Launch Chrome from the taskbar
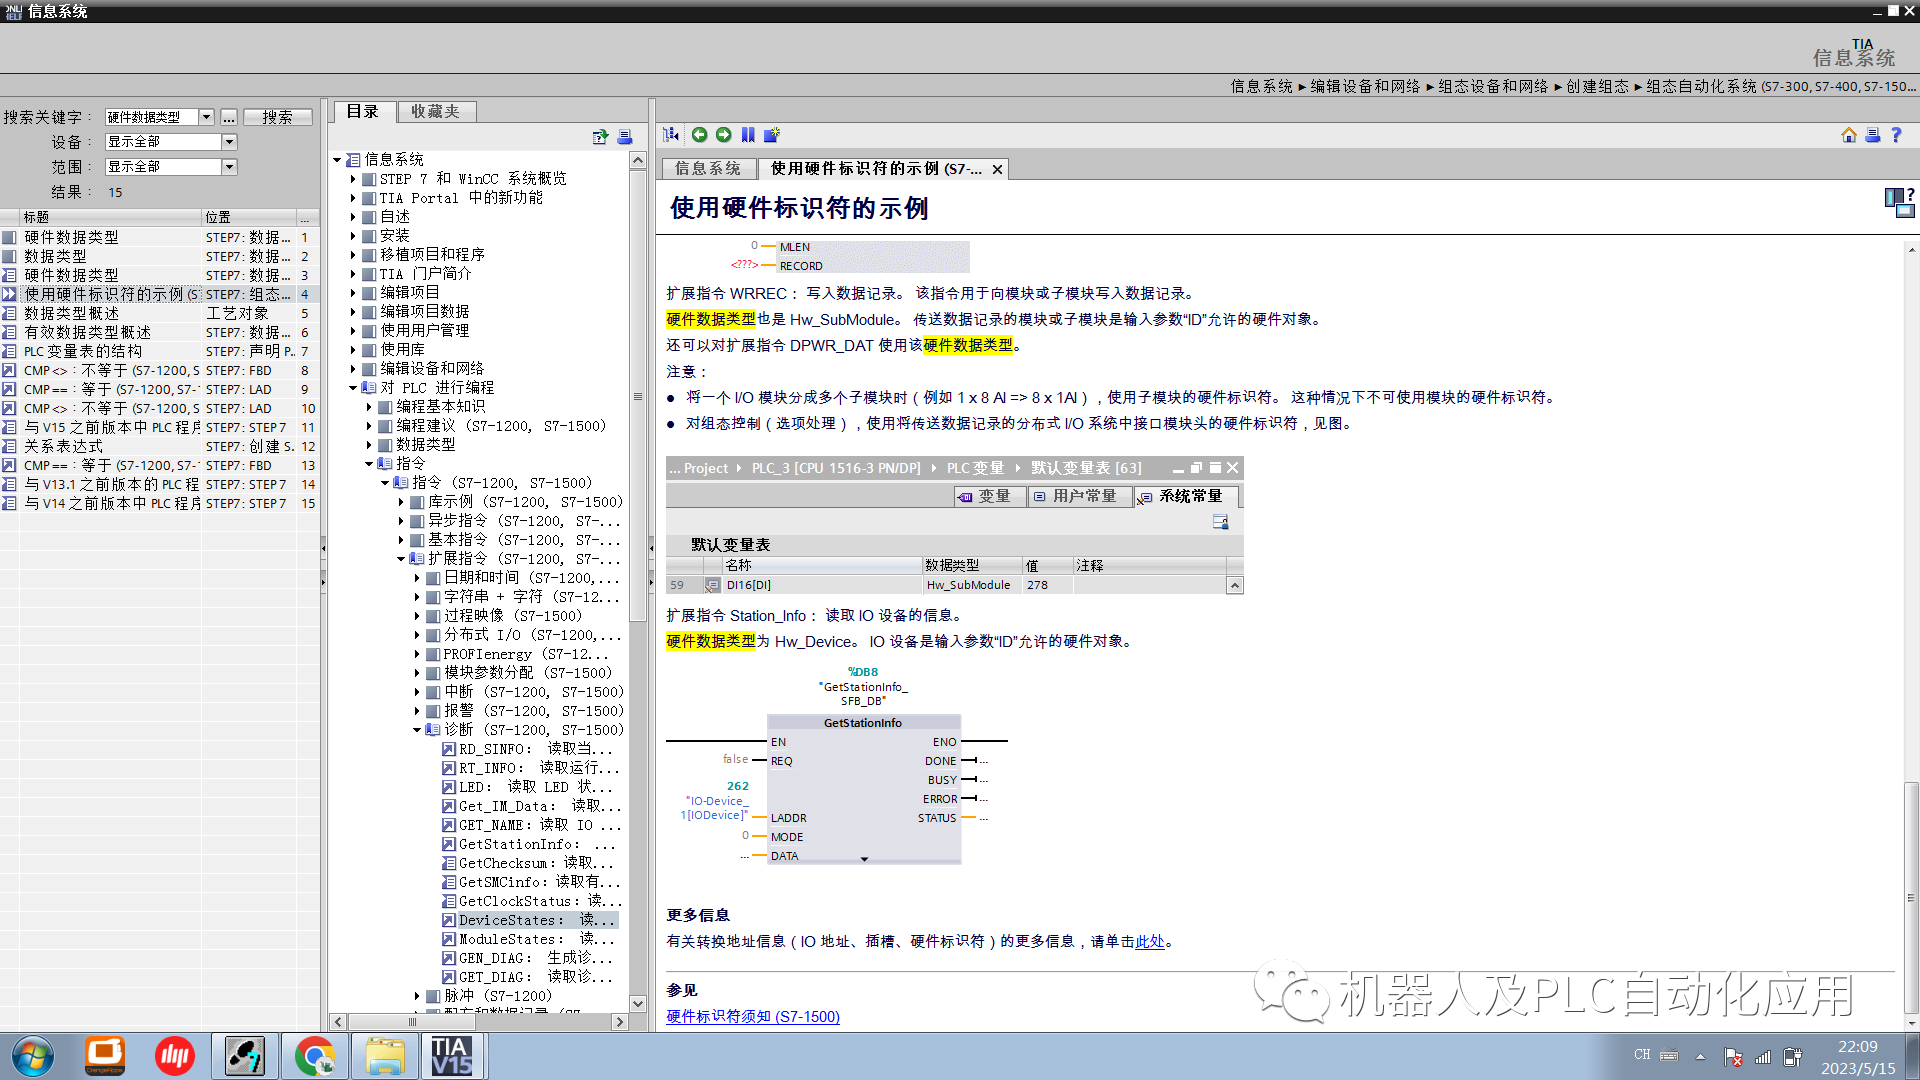1920x1080 pixels. [x=314, y=1056]
